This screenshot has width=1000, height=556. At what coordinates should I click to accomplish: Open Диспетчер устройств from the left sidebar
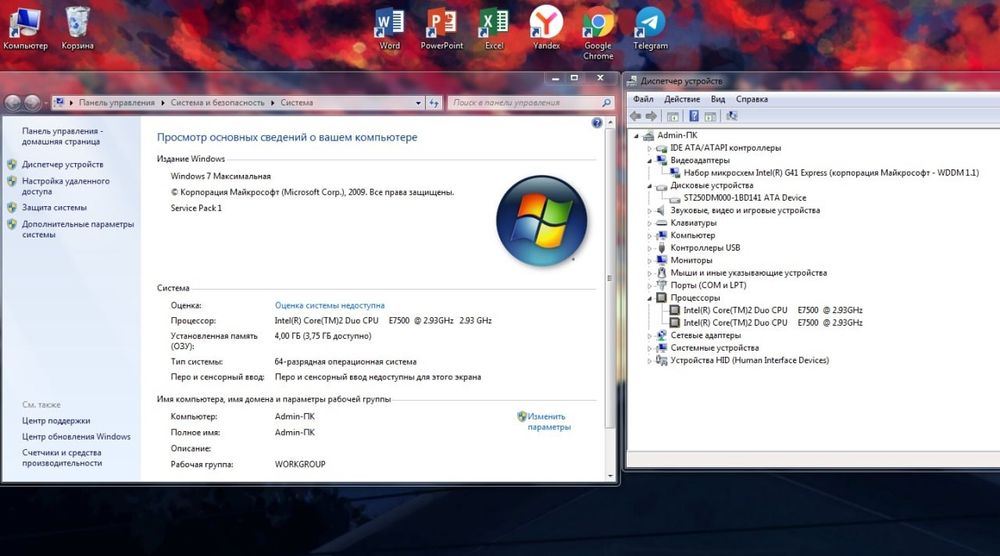point(62,164)
